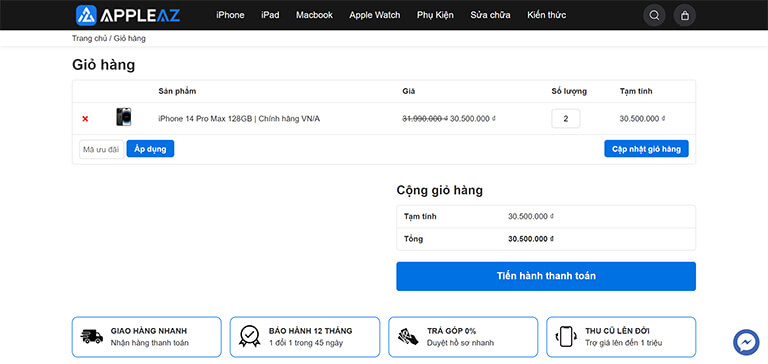
Task: Open the Macbook menu
Action: click(314, 15)
